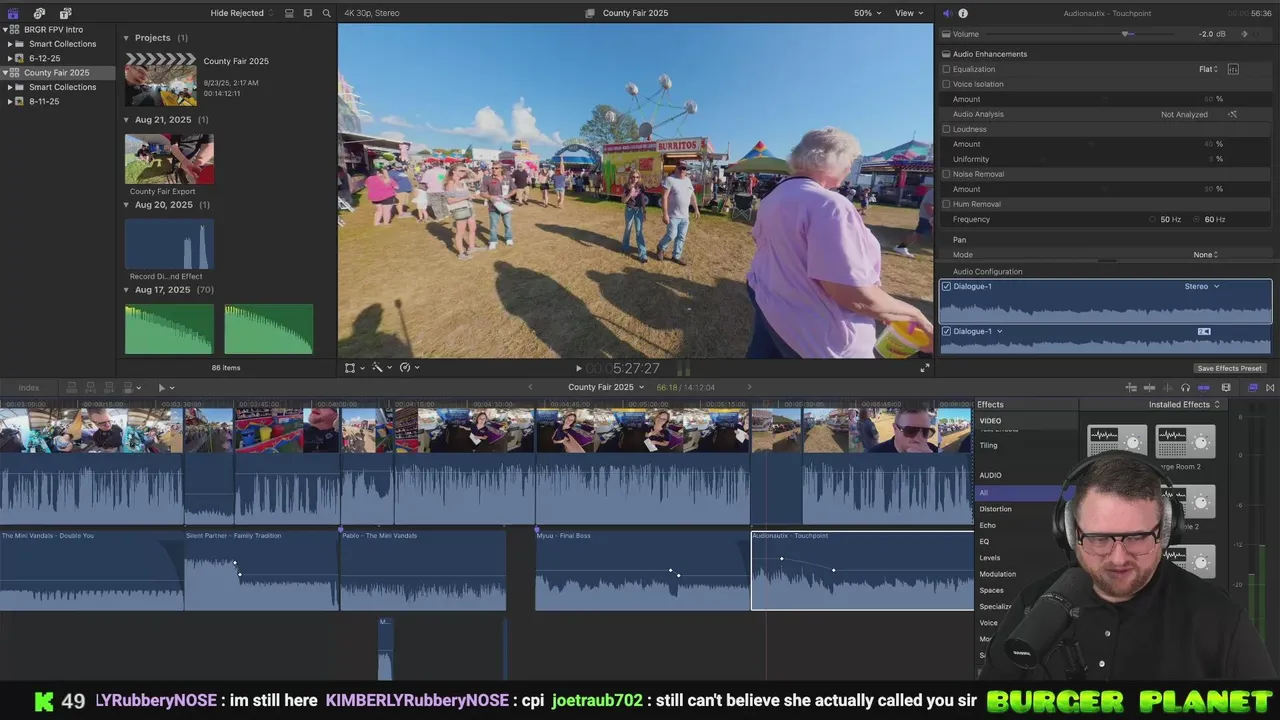Select the Levels audio effects category
The height and width of the screenshot is (720, 1280).
click(x=989, y=558)
